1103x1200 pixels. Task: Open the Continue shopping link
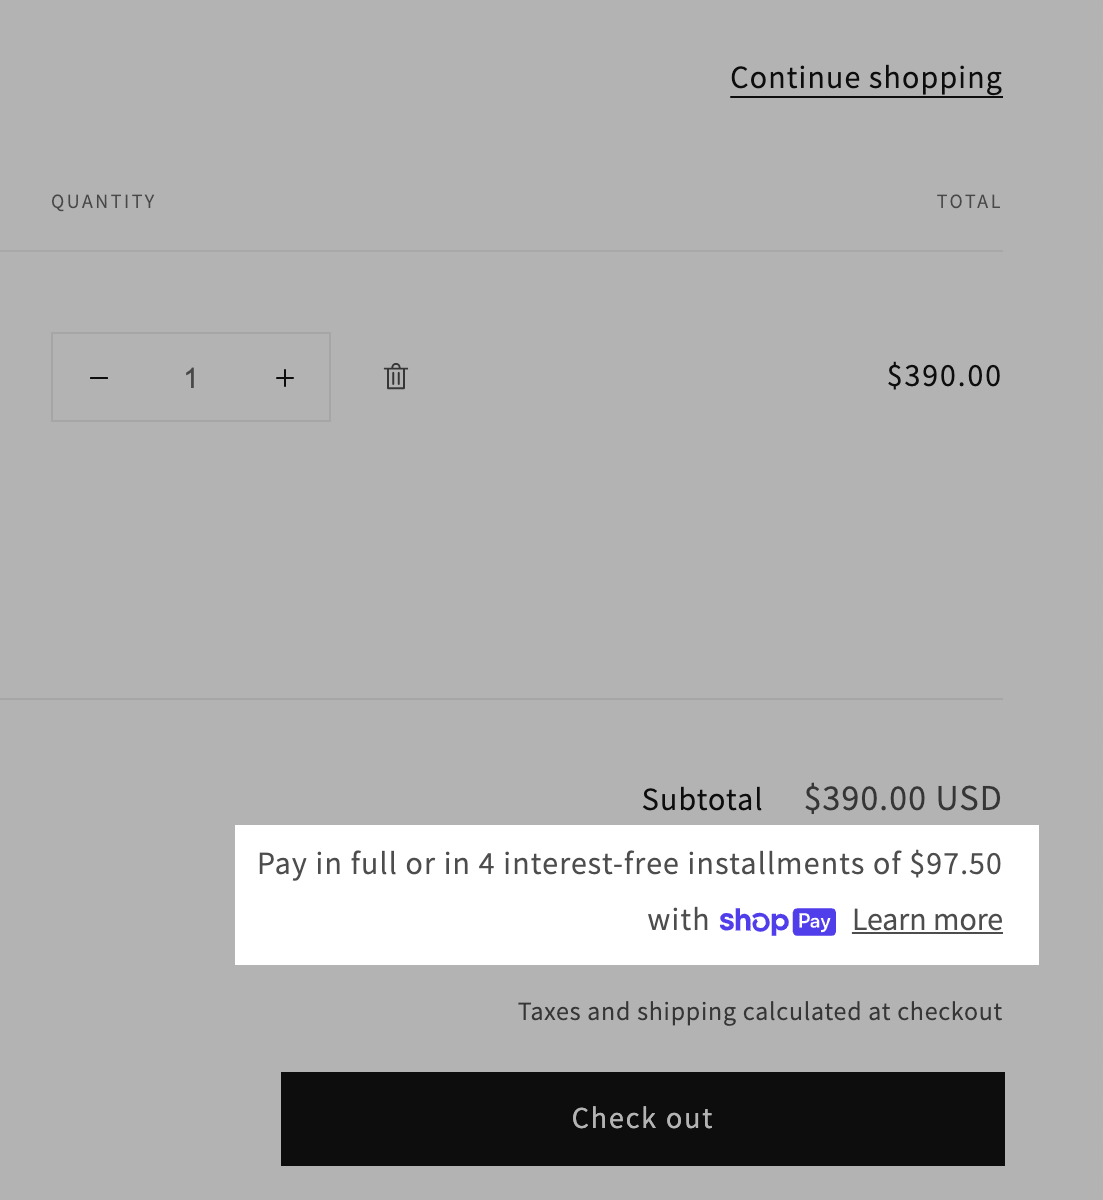coord(866,78)
